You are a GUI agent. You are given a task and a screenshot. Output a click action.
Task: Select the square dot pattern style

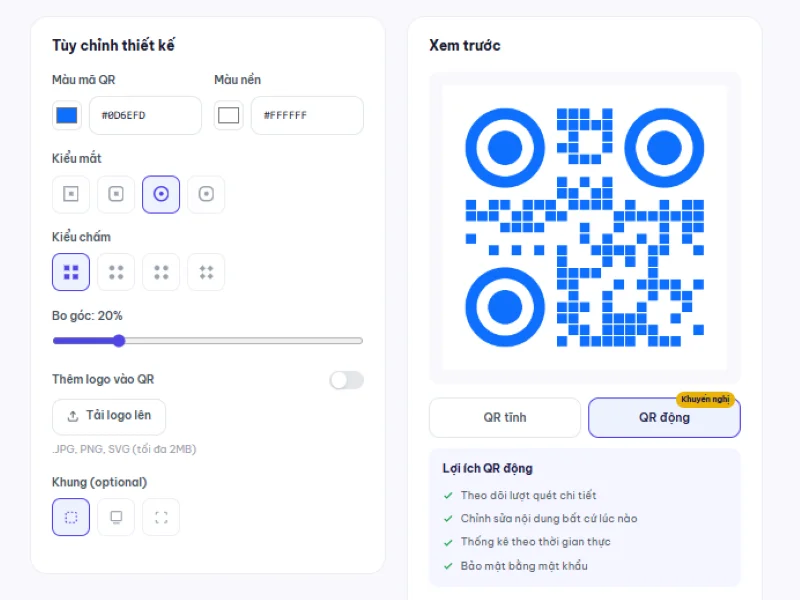71,272
